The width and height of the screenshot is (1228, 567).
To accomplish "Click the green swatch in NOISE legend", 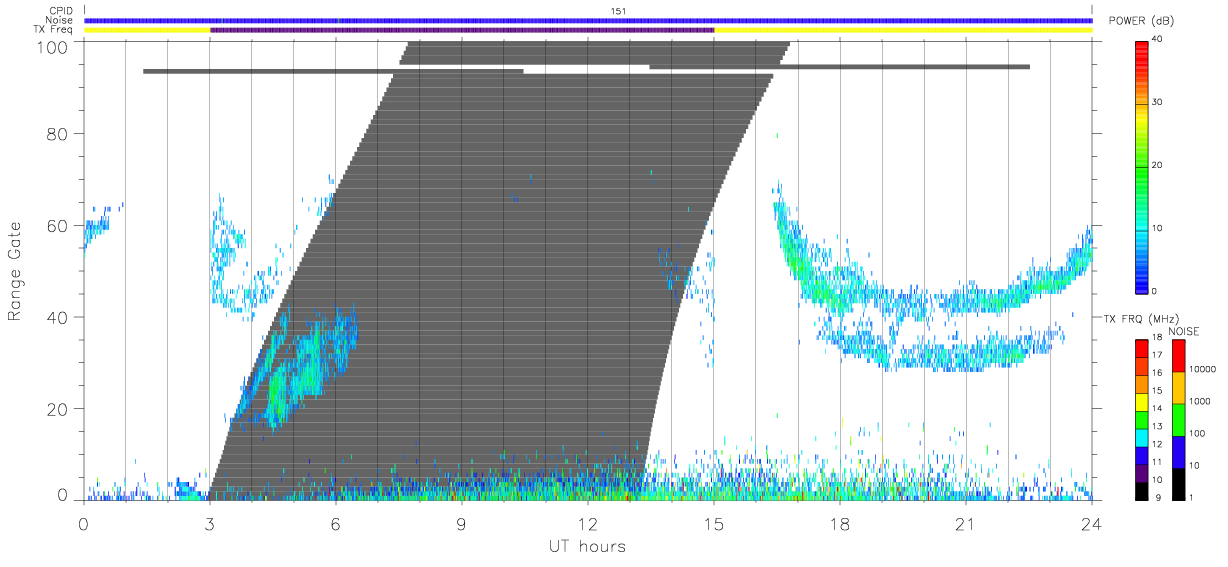I will pos(1177,420).
